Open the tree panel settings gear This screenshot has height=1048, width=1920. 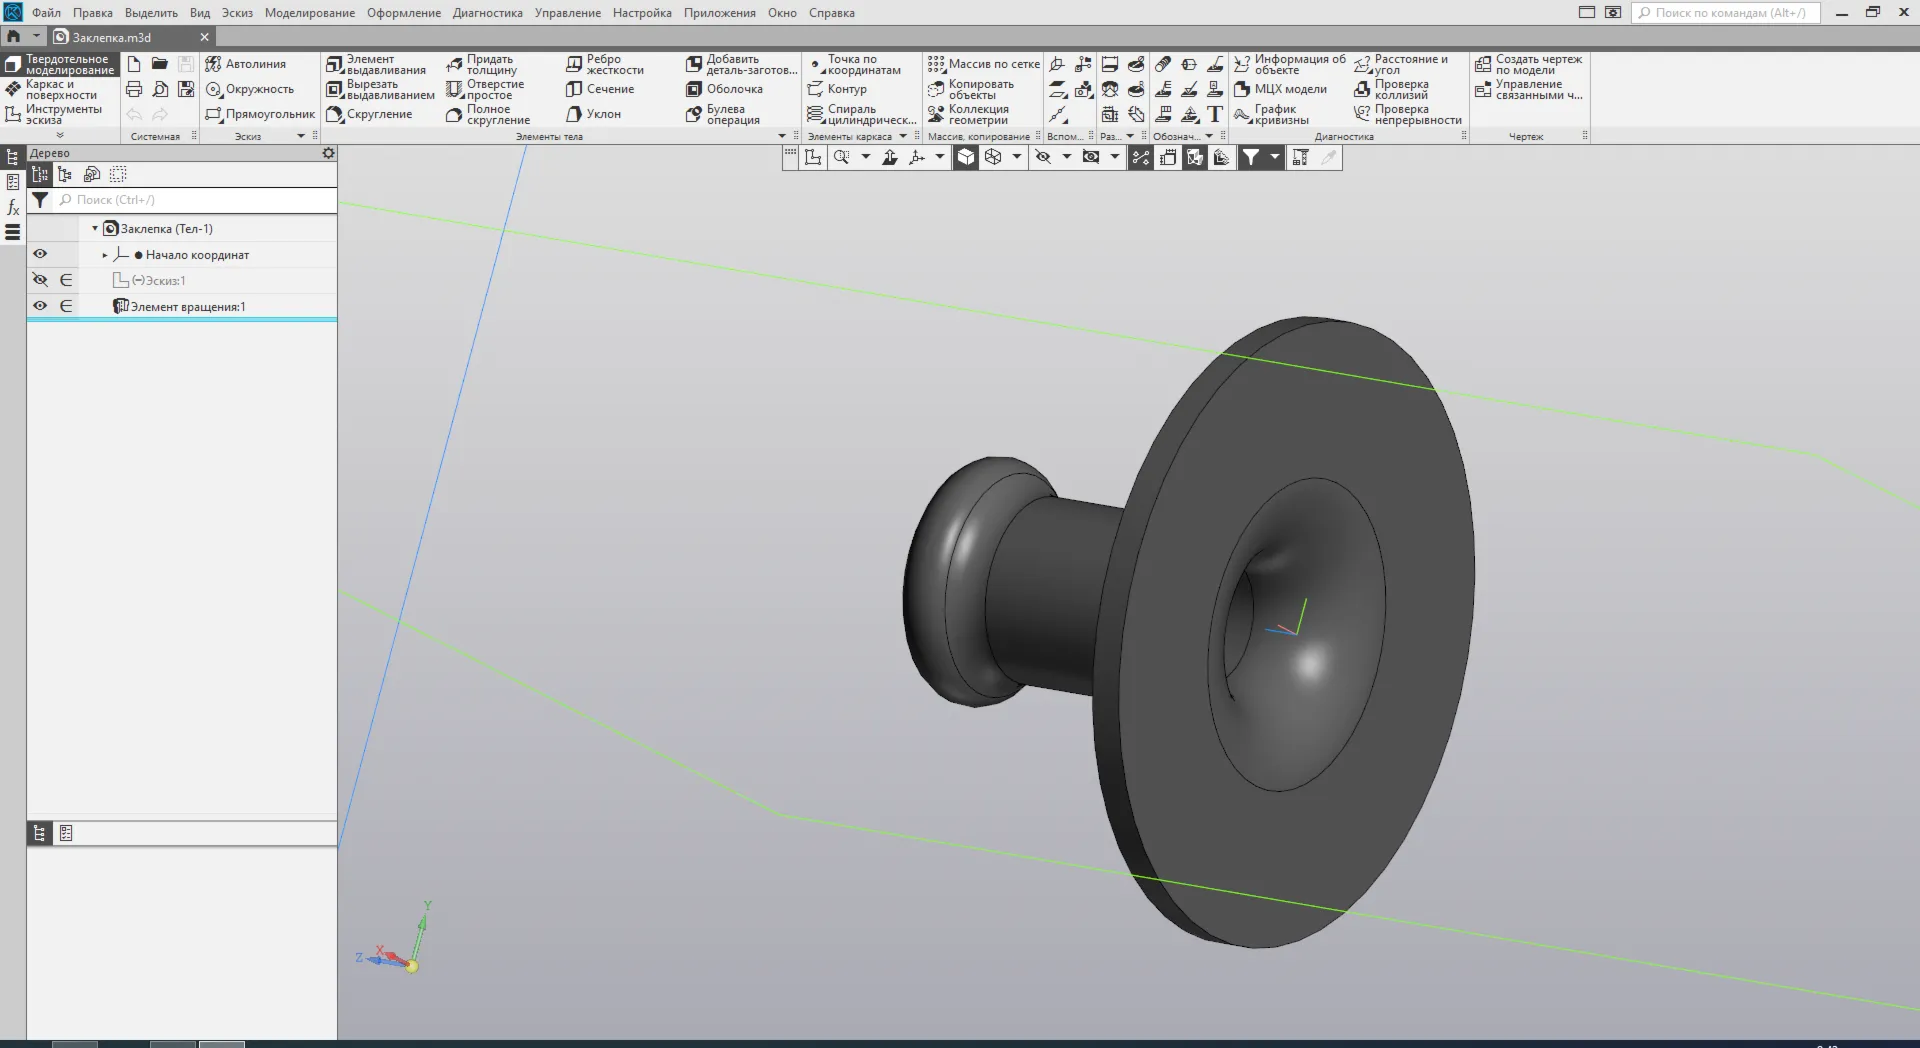(328, 153)
